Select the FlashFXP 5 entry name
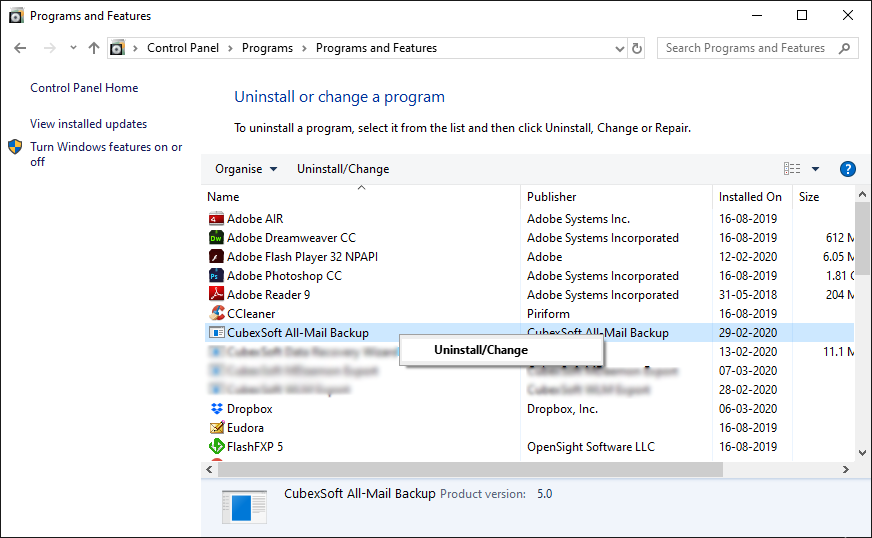 tap(255, 447)
